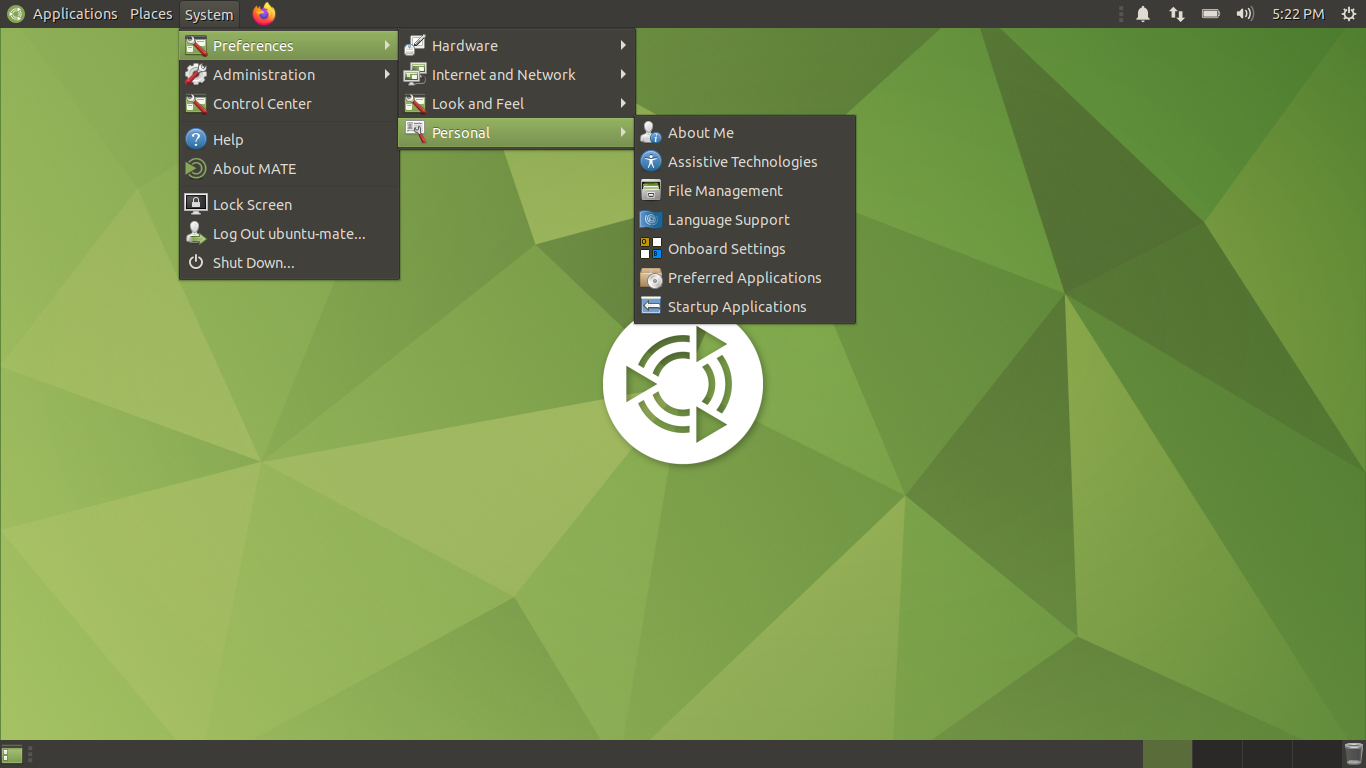Screen dimensions: 1366x768
Task: Click the About MATE logo icon
Action: [x=196, y=169]
